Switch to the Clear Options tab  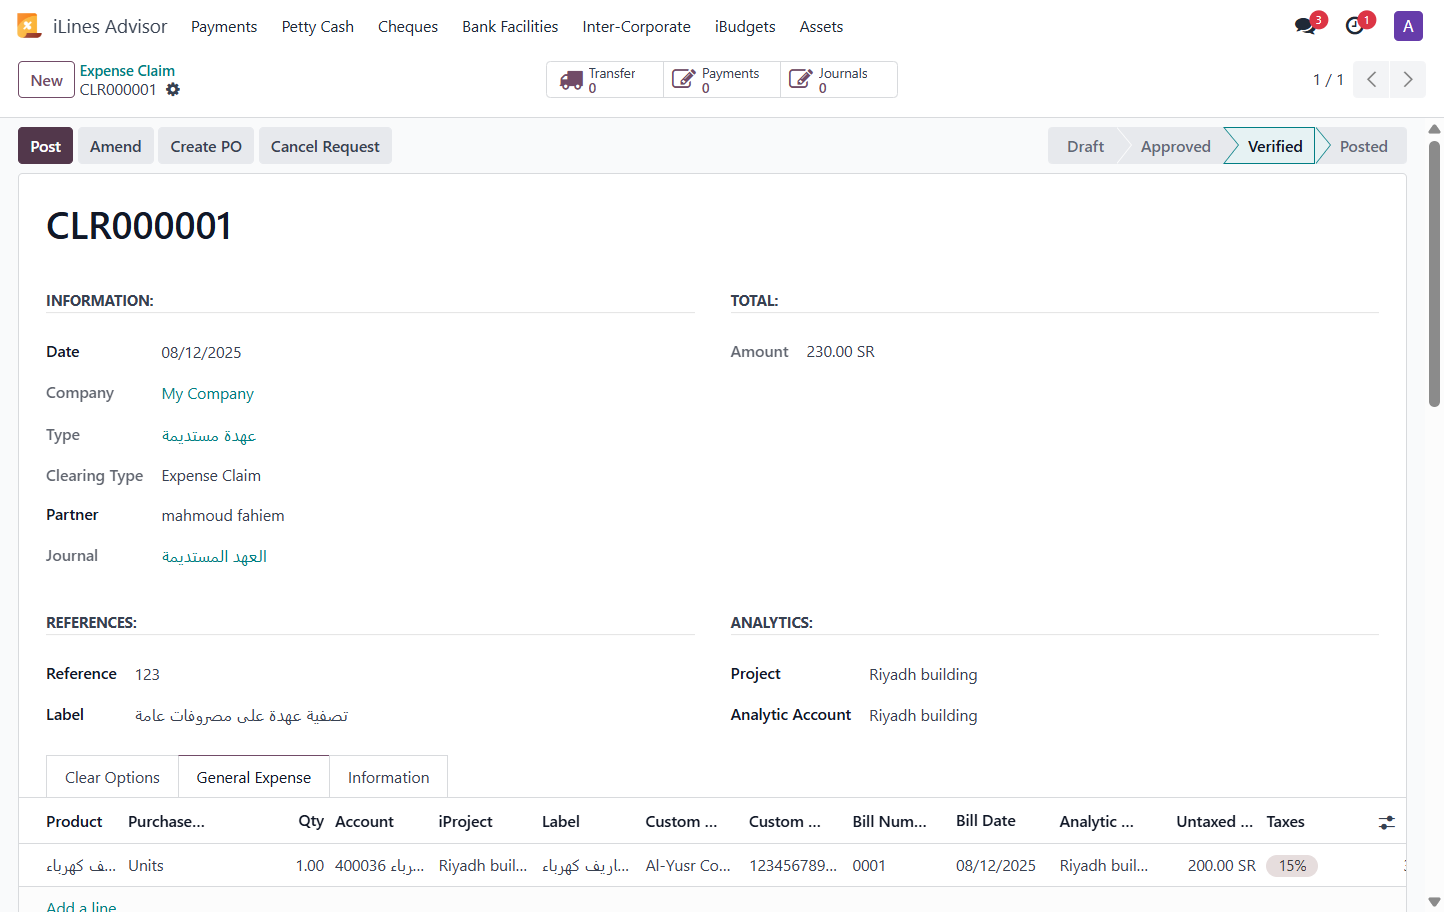(x=112, y=777)
